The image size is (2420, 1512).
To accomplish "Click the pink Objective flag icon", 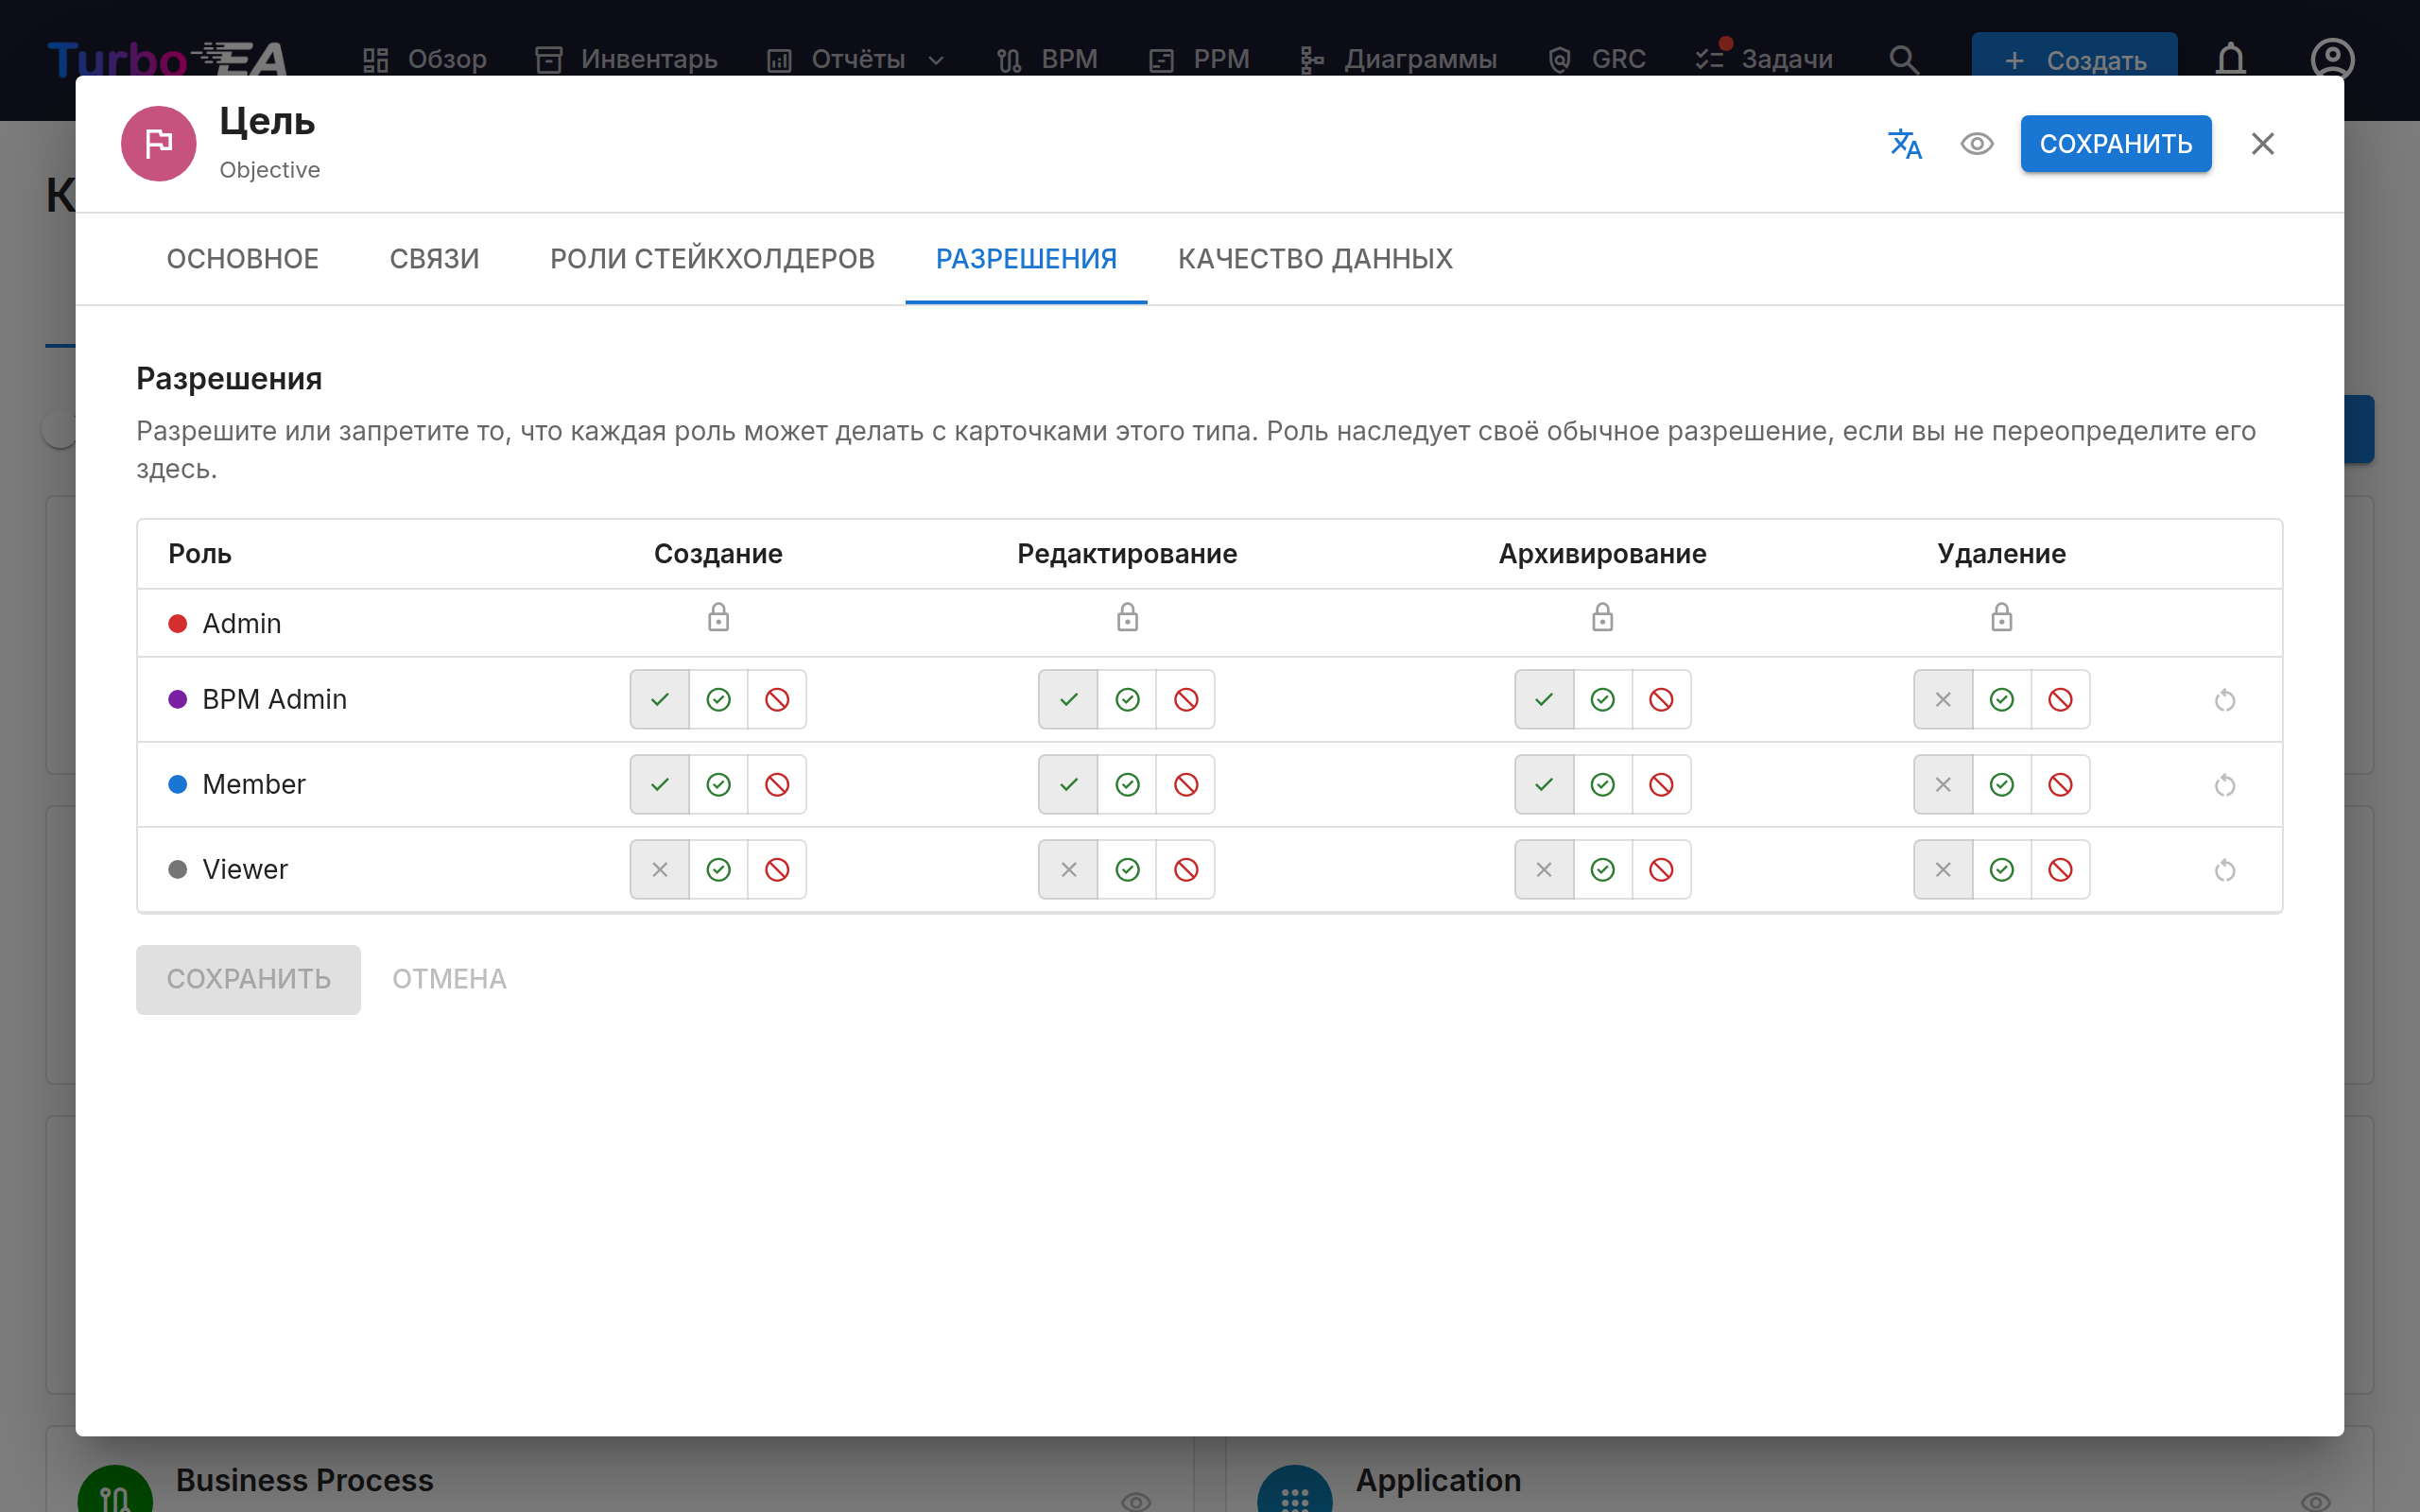I will click(x=158, y=144).
